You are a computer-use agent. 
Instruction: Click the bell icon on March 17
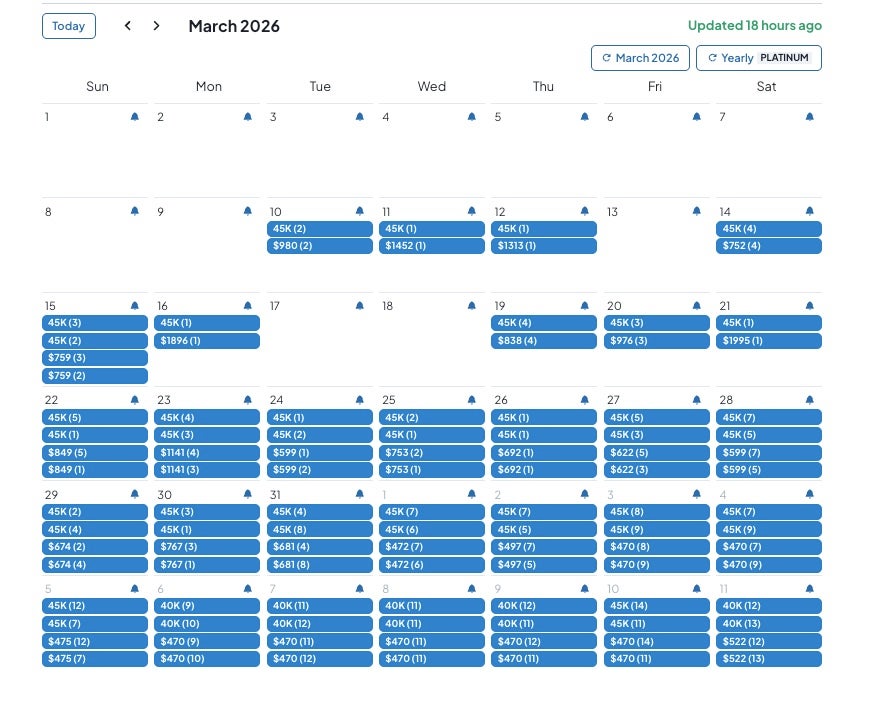pyautogui.click(x=360, y=306)
